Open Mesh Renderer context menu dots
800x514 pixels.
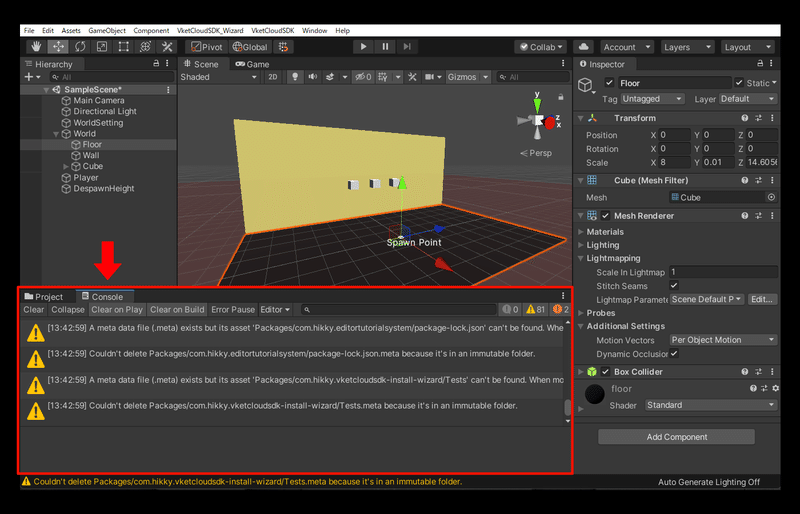coord(772,216)
